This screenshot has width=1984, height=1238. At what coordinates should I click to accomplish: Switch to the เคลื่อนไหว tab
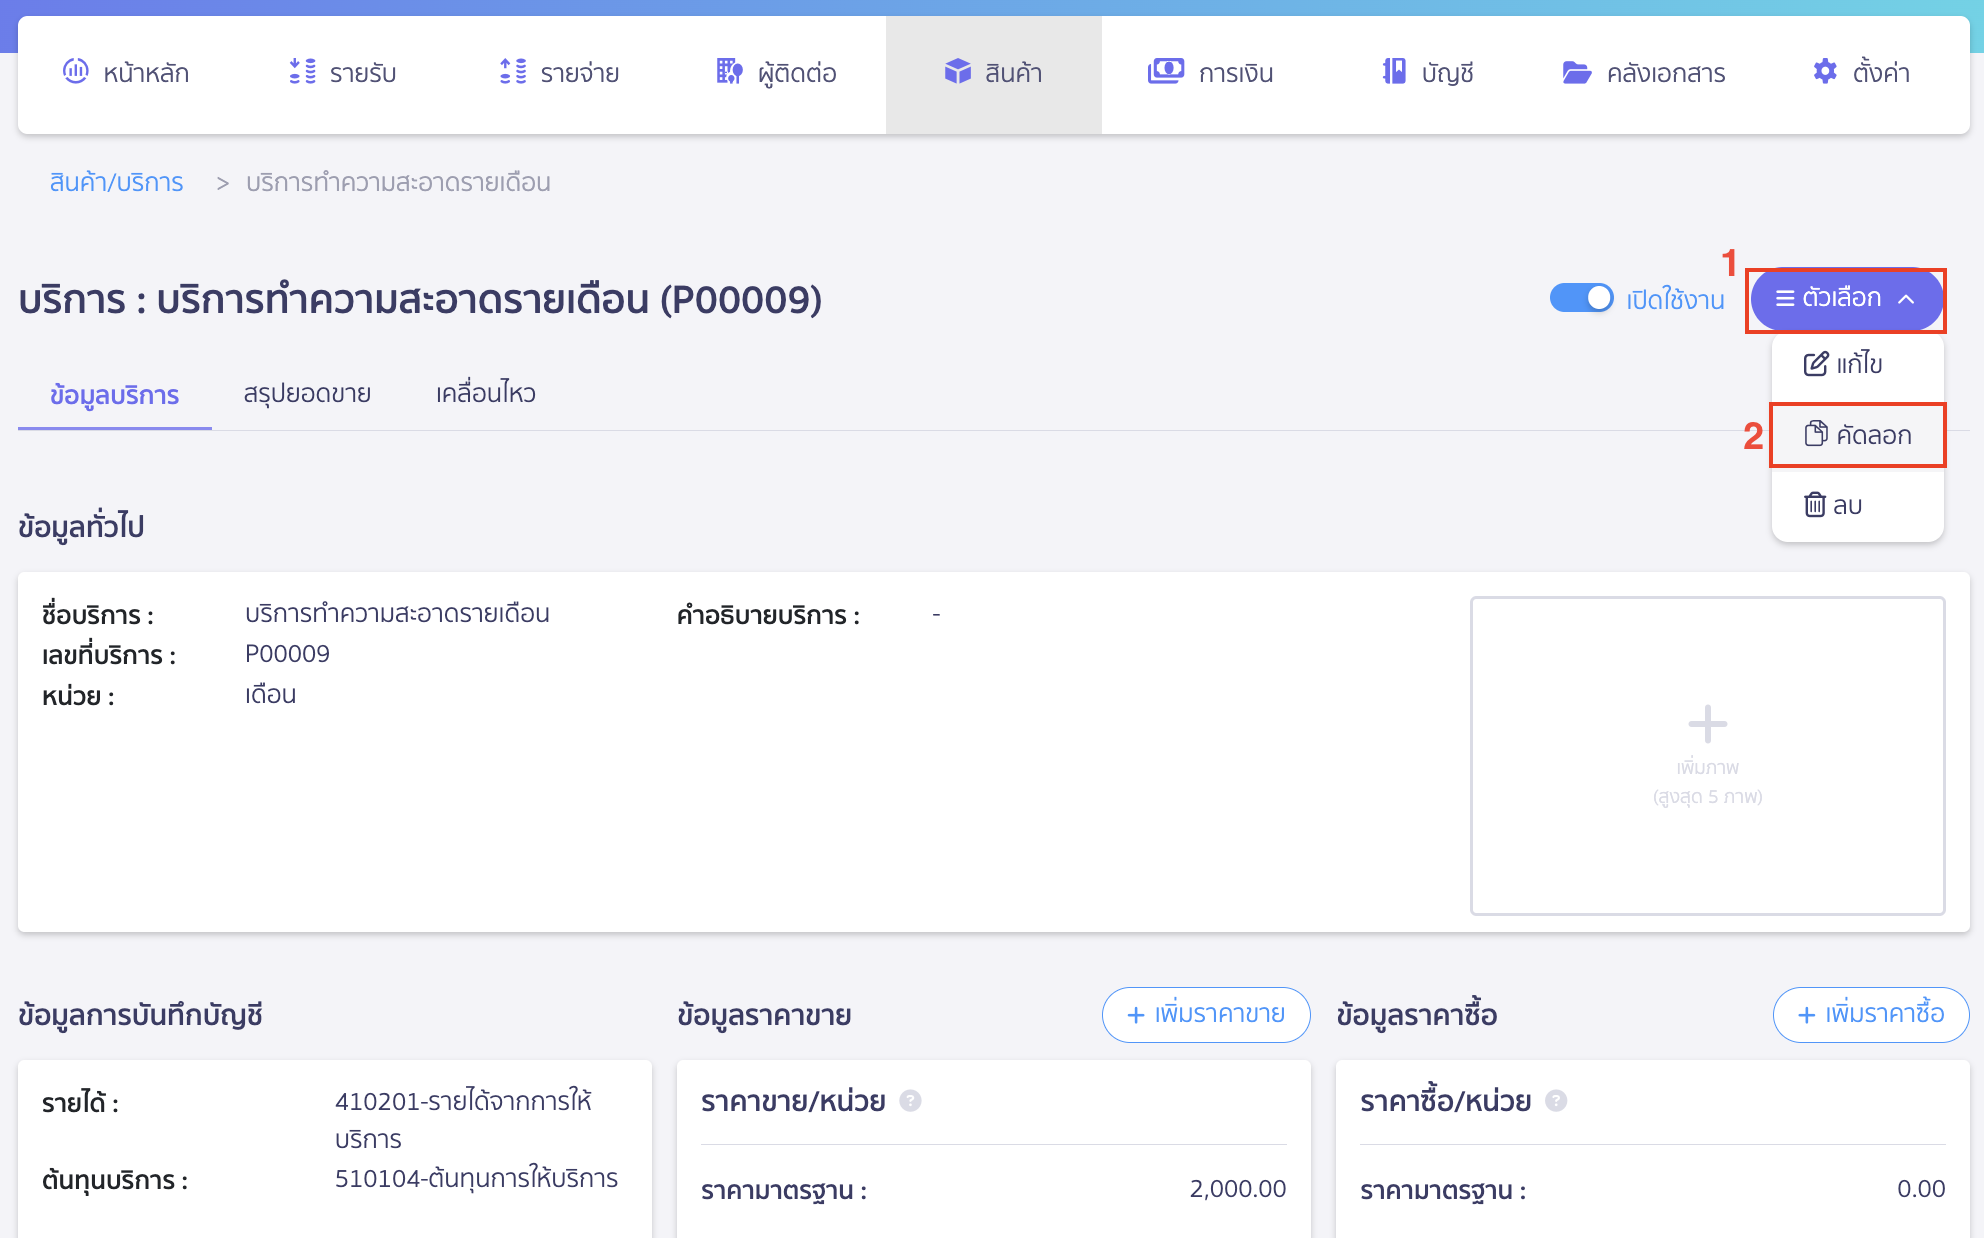coord(484,393)
